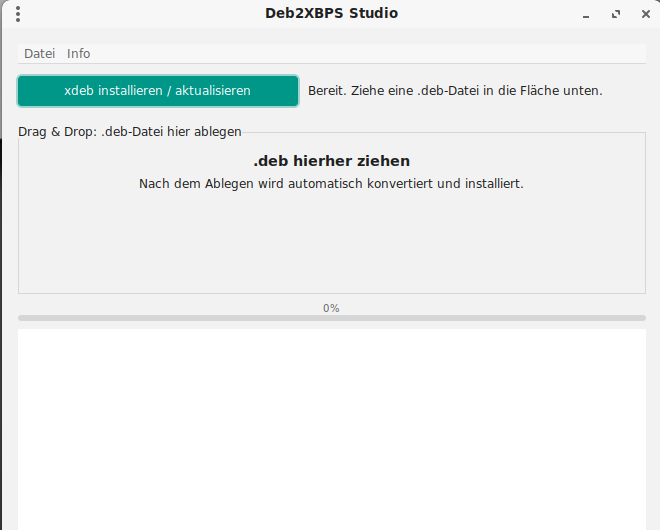Click the 'Bereit' status message text
The height and width of the screenshot is (530, 660).
(455, 91)
